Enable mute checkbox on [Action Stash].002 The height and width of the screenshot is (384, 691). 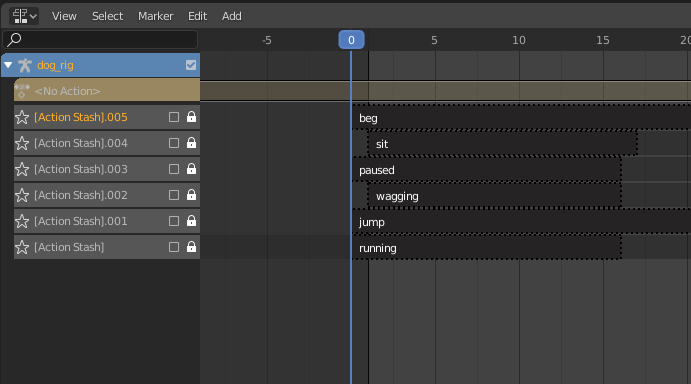[x=174, y=195]
